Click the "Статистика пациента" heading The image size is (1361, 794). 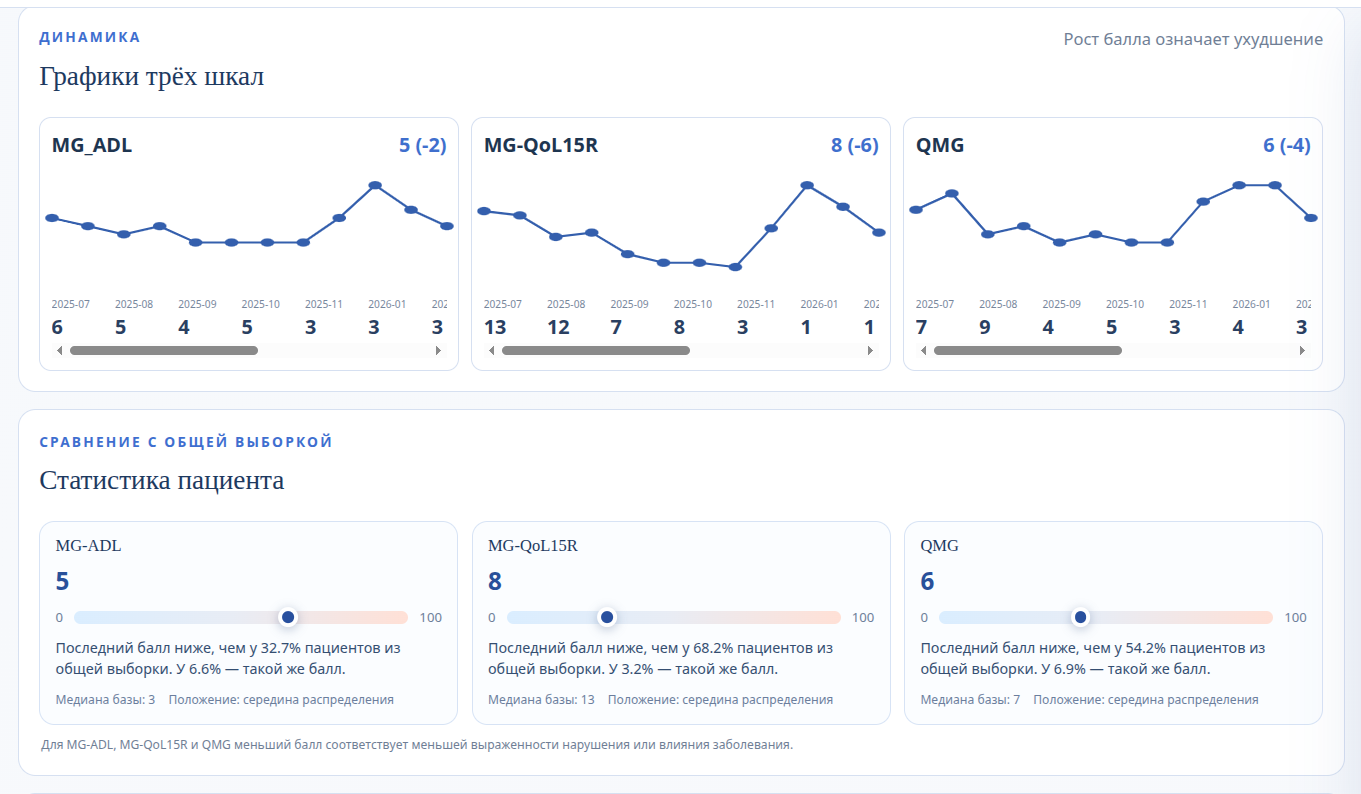[x=162, y=481]
